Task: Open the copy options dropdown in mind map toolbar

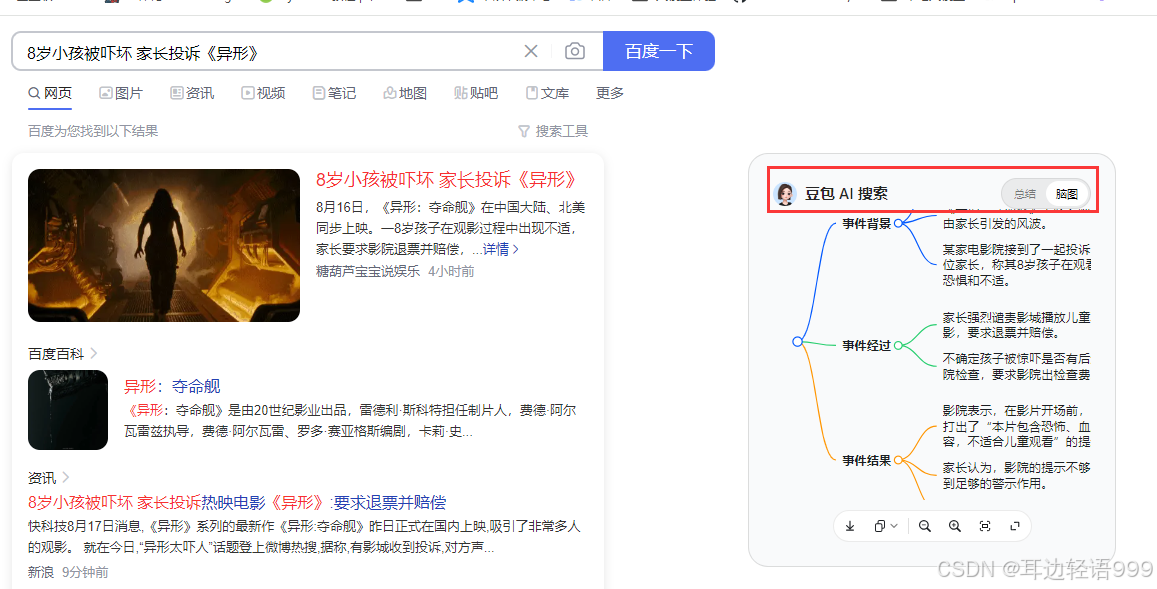Action: [x=885, y=526]
